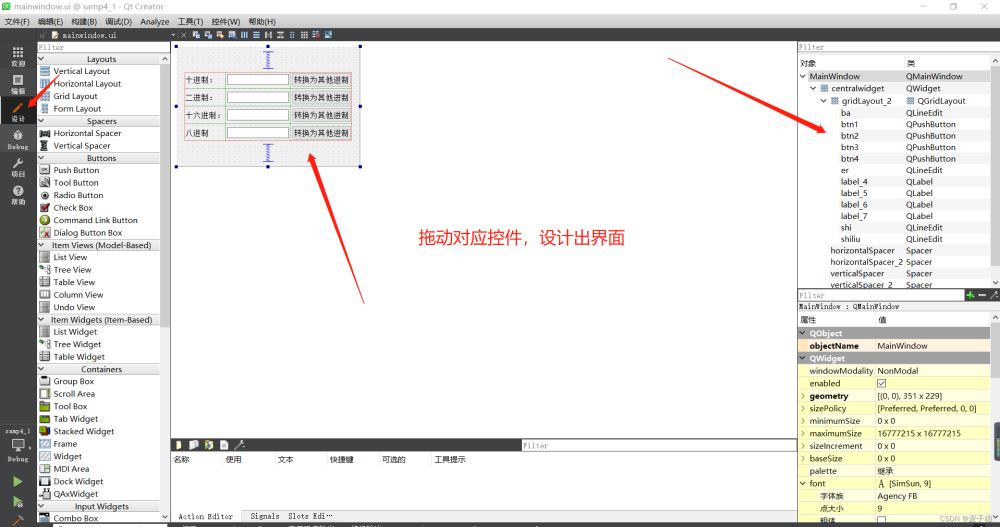Viewport: 1000px width, 527px height.
Task: Collapse the MainWindow tree node
Action: point(803,76)
